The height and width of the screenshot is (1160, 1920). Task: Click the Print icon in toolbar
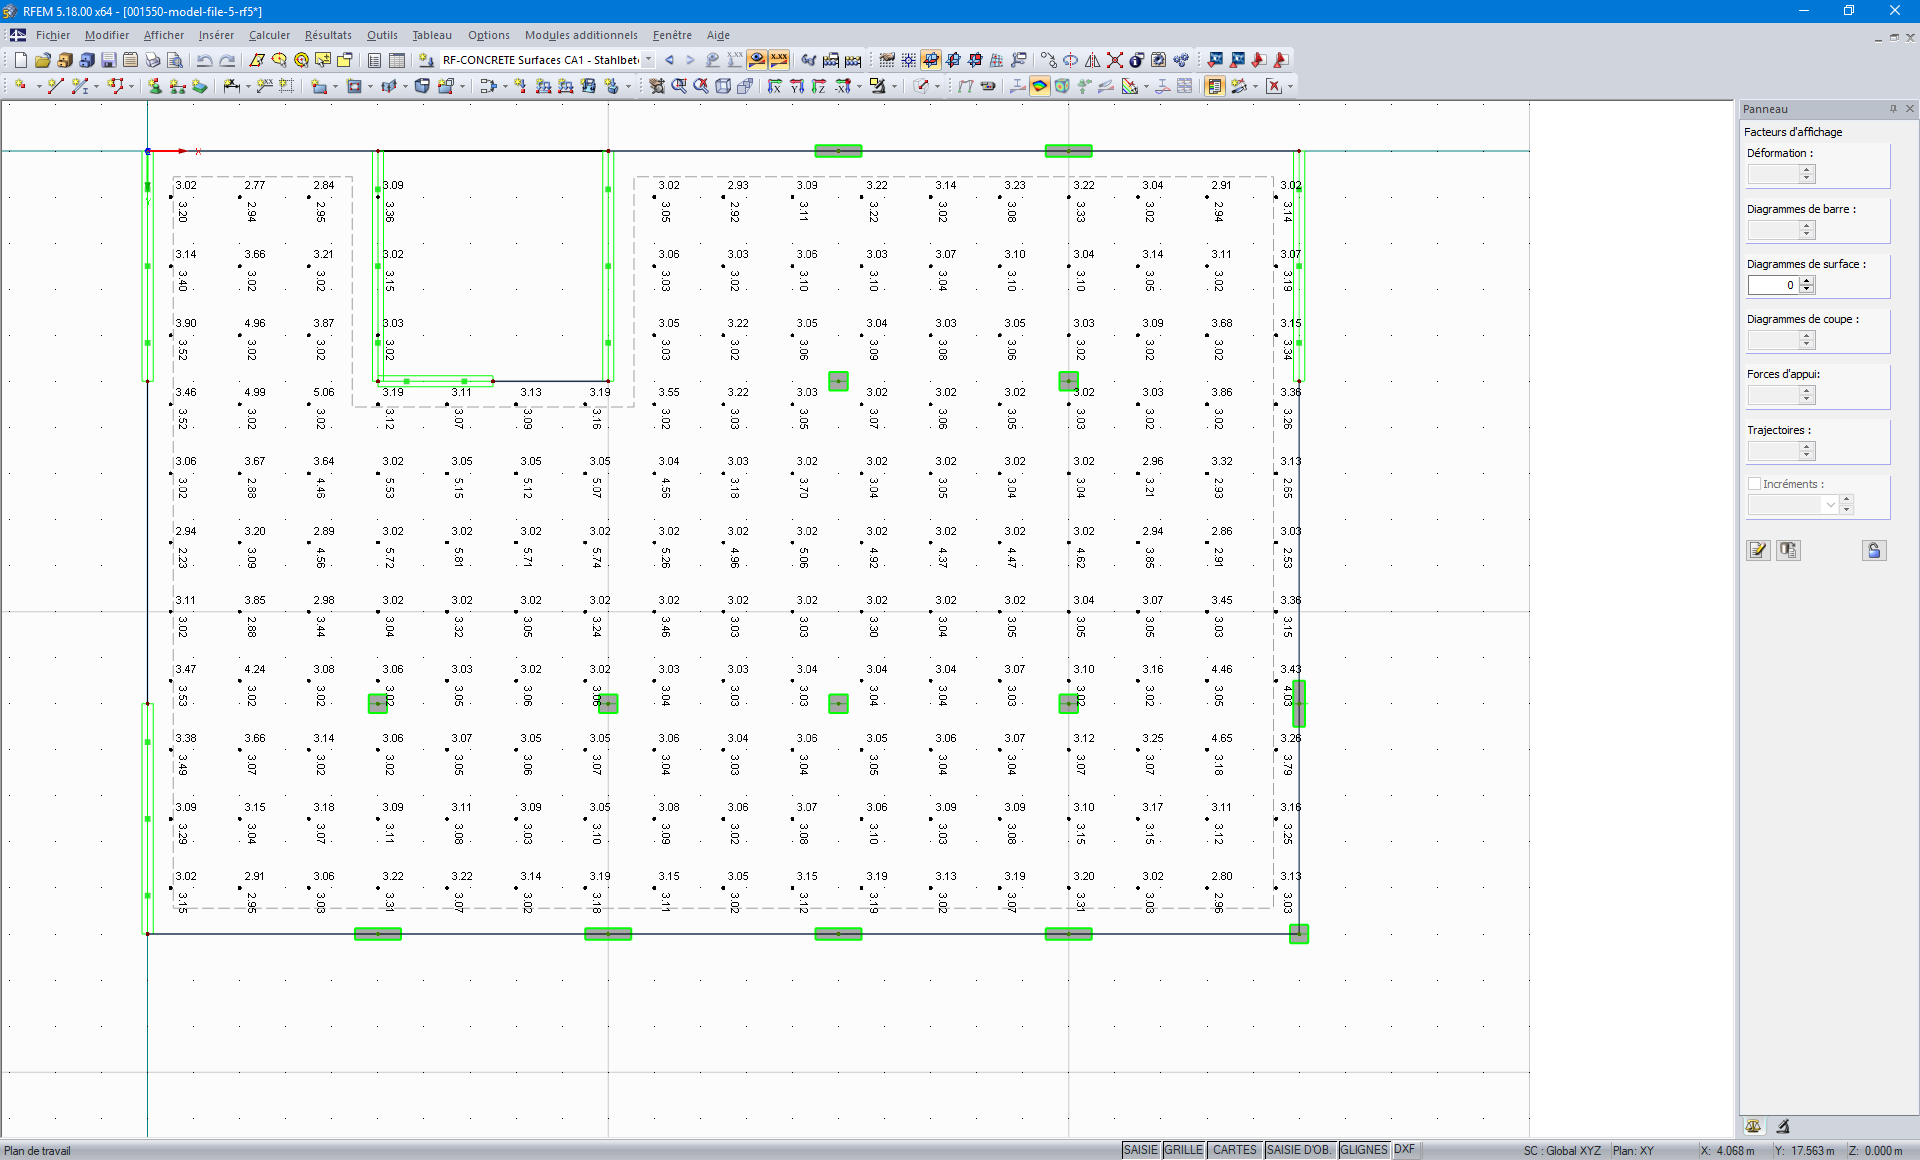pos(152,60)
